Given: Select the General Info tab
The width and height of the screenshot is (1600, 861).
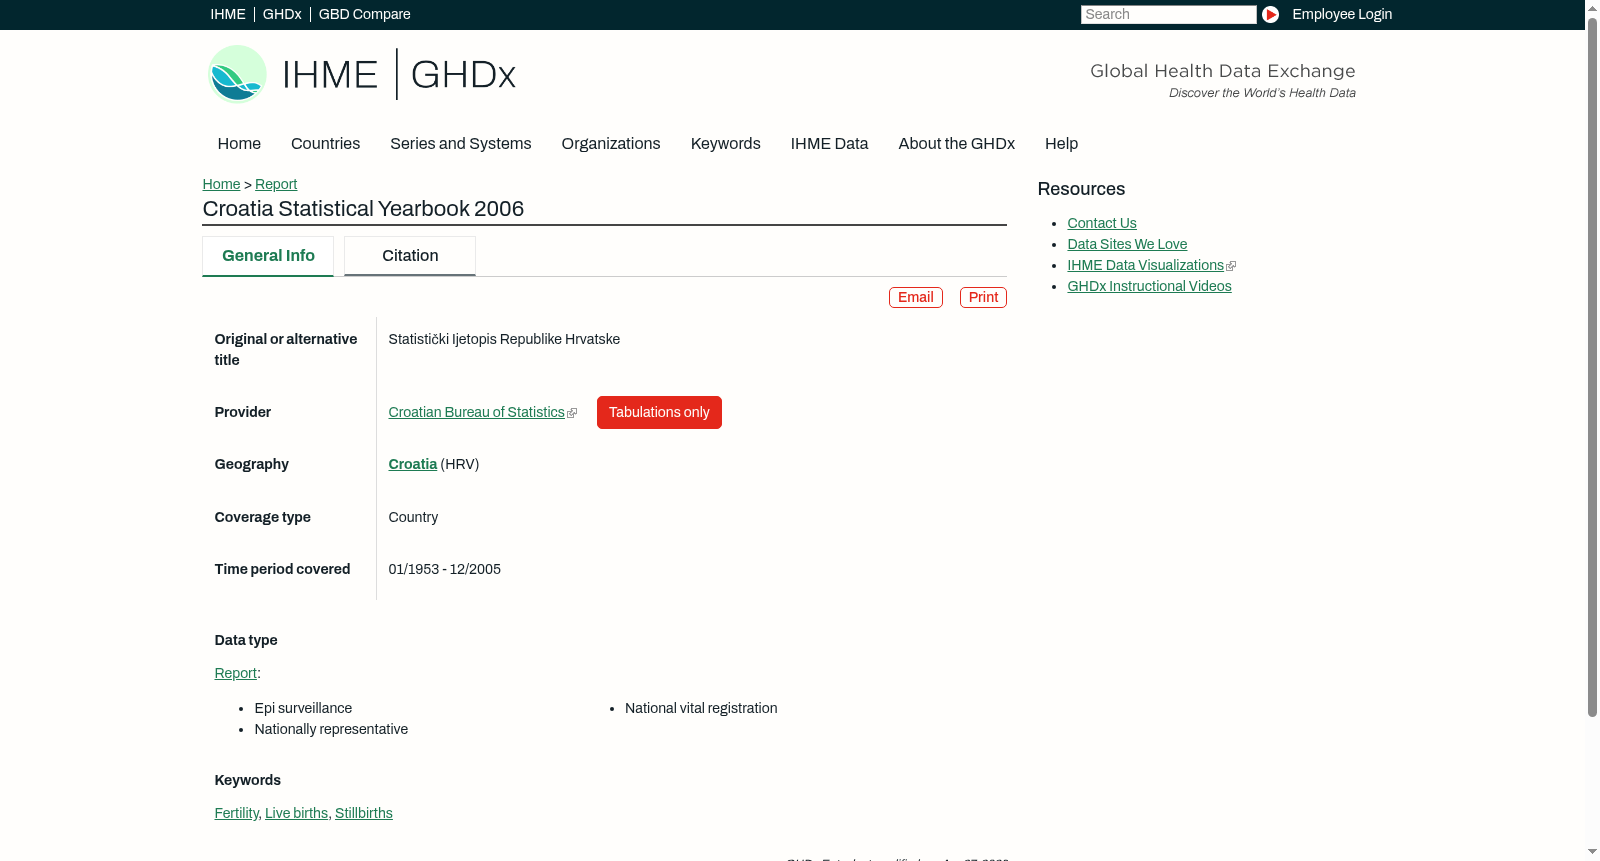Looking at the screenshot, I should pyautogui.click(x=268, y=256).
